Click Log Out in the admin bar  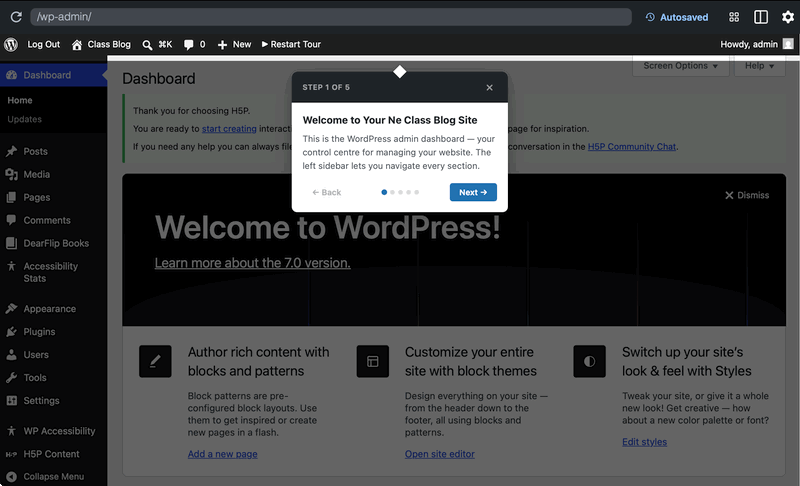tap(43, 44)
